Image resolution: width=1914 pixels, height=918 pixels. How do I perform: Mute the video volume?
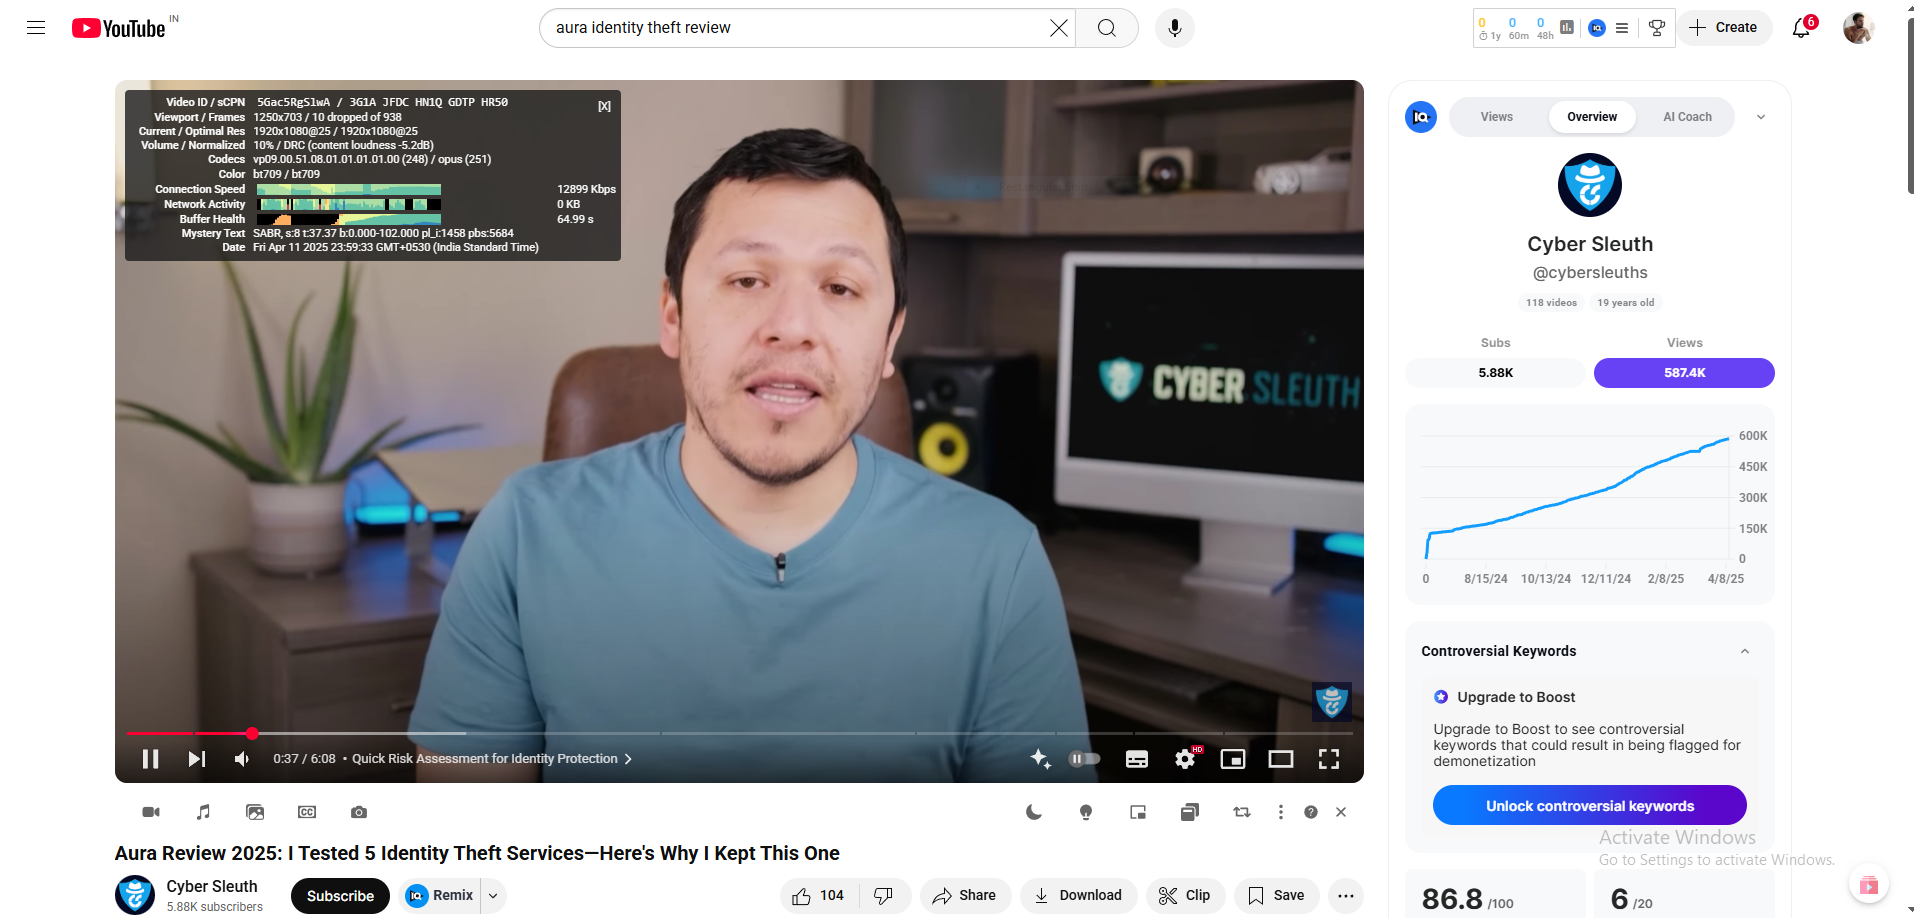[241, 759]
